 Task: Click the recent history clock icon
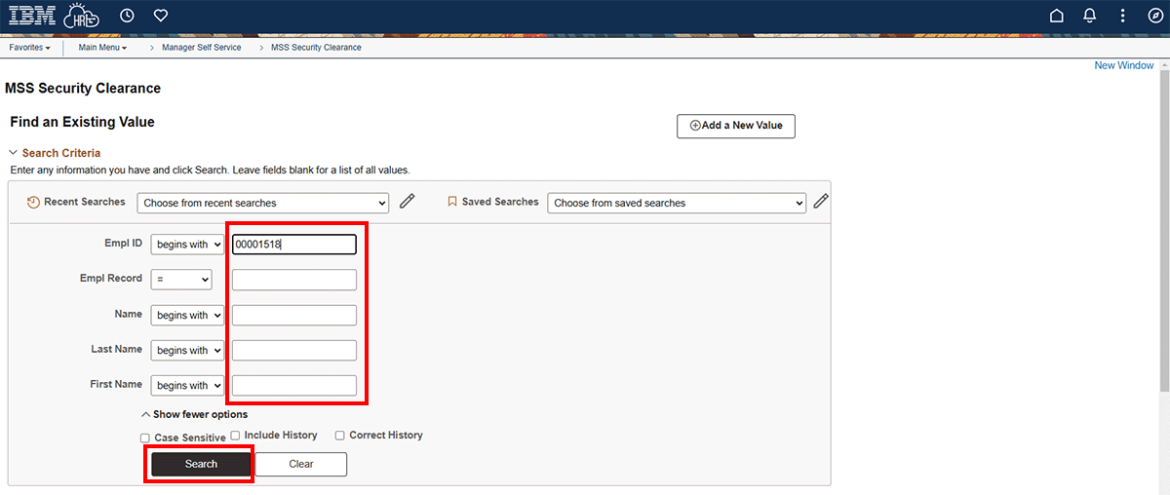127,15
